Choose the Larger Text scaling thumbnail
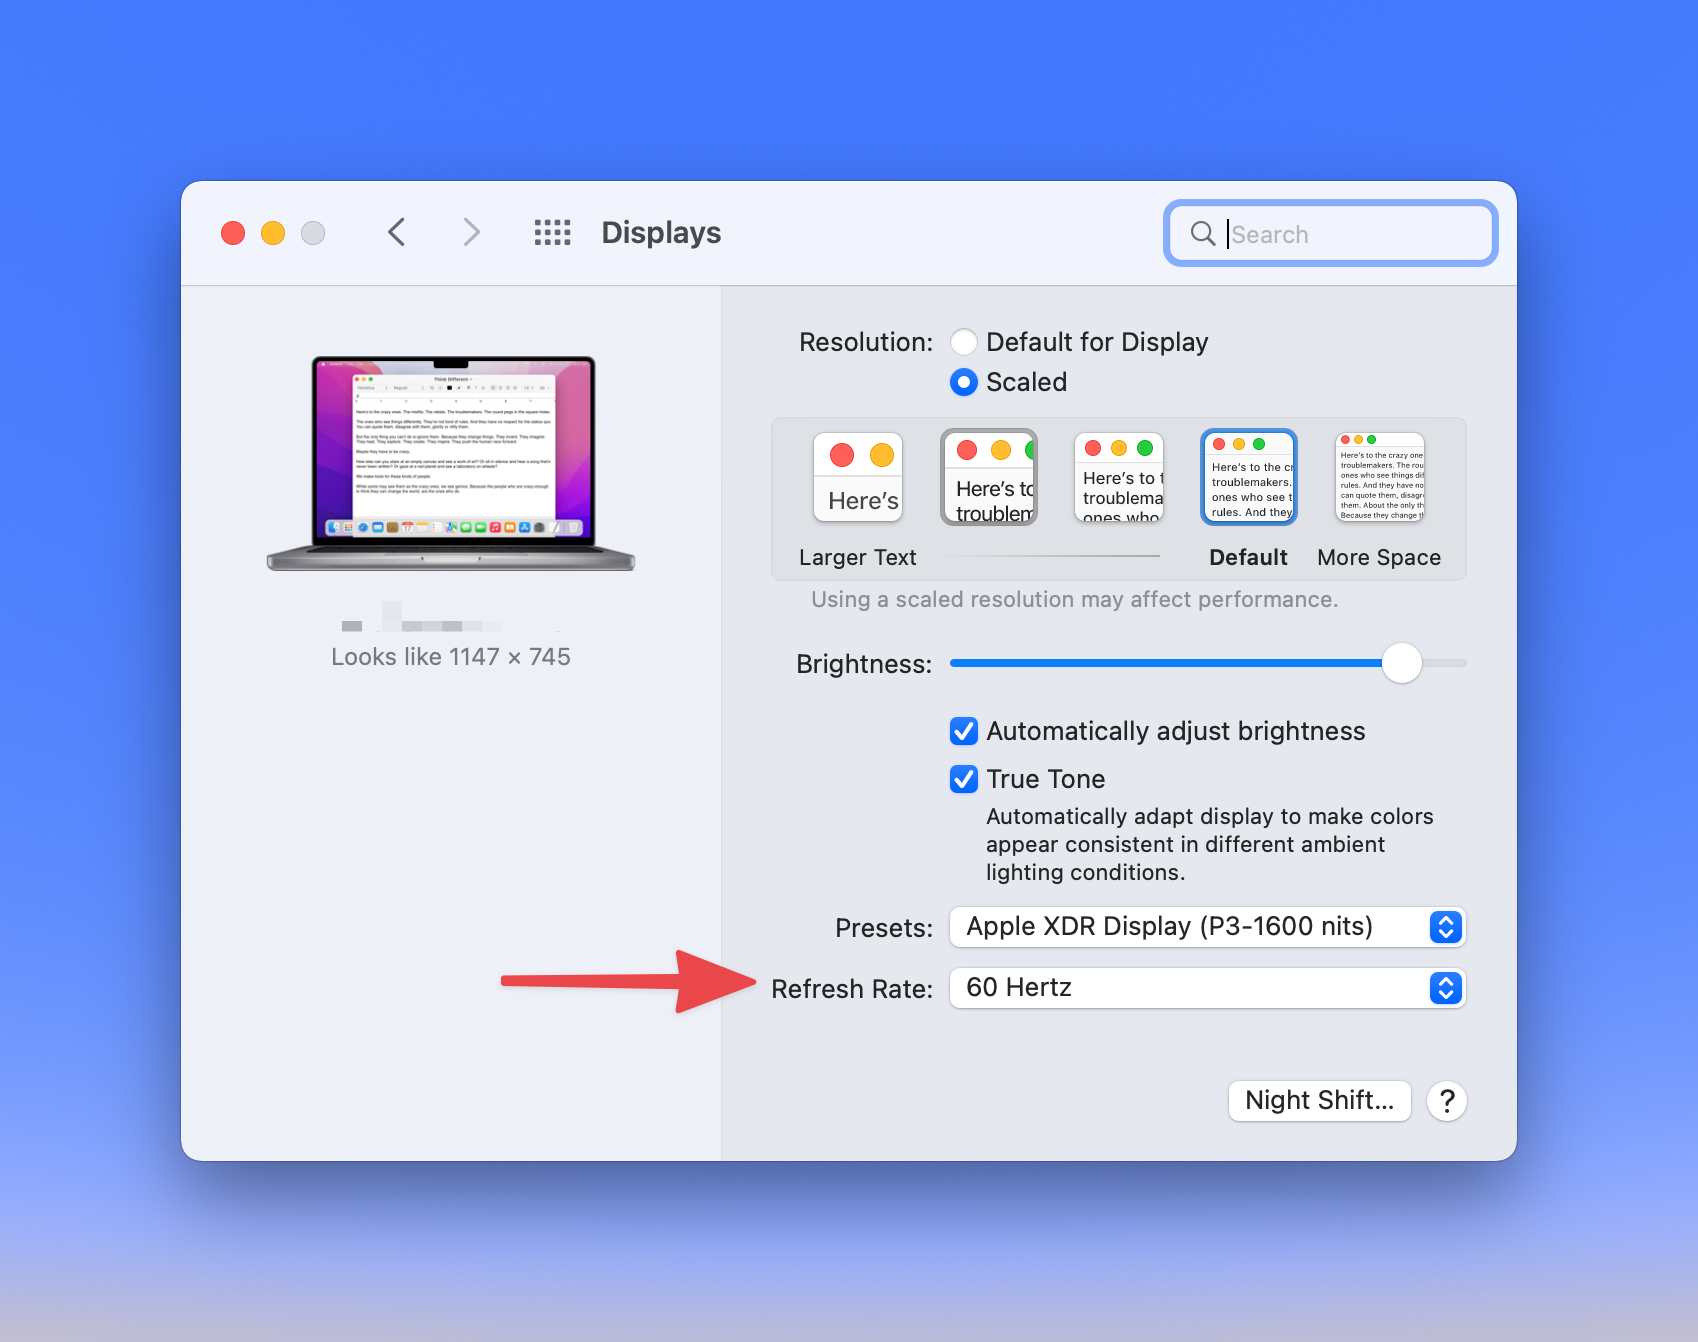 coord(858,477)
